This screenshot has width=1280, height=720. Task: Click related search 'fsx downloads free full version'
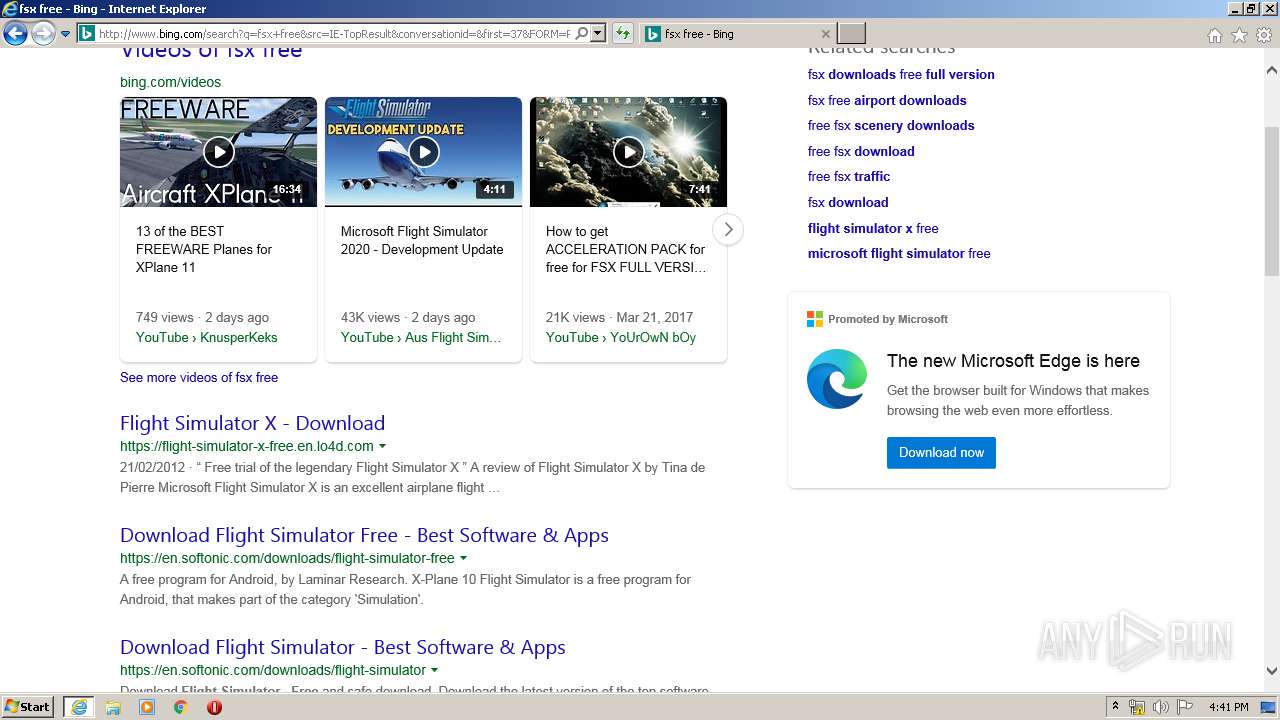pos(901,74)
